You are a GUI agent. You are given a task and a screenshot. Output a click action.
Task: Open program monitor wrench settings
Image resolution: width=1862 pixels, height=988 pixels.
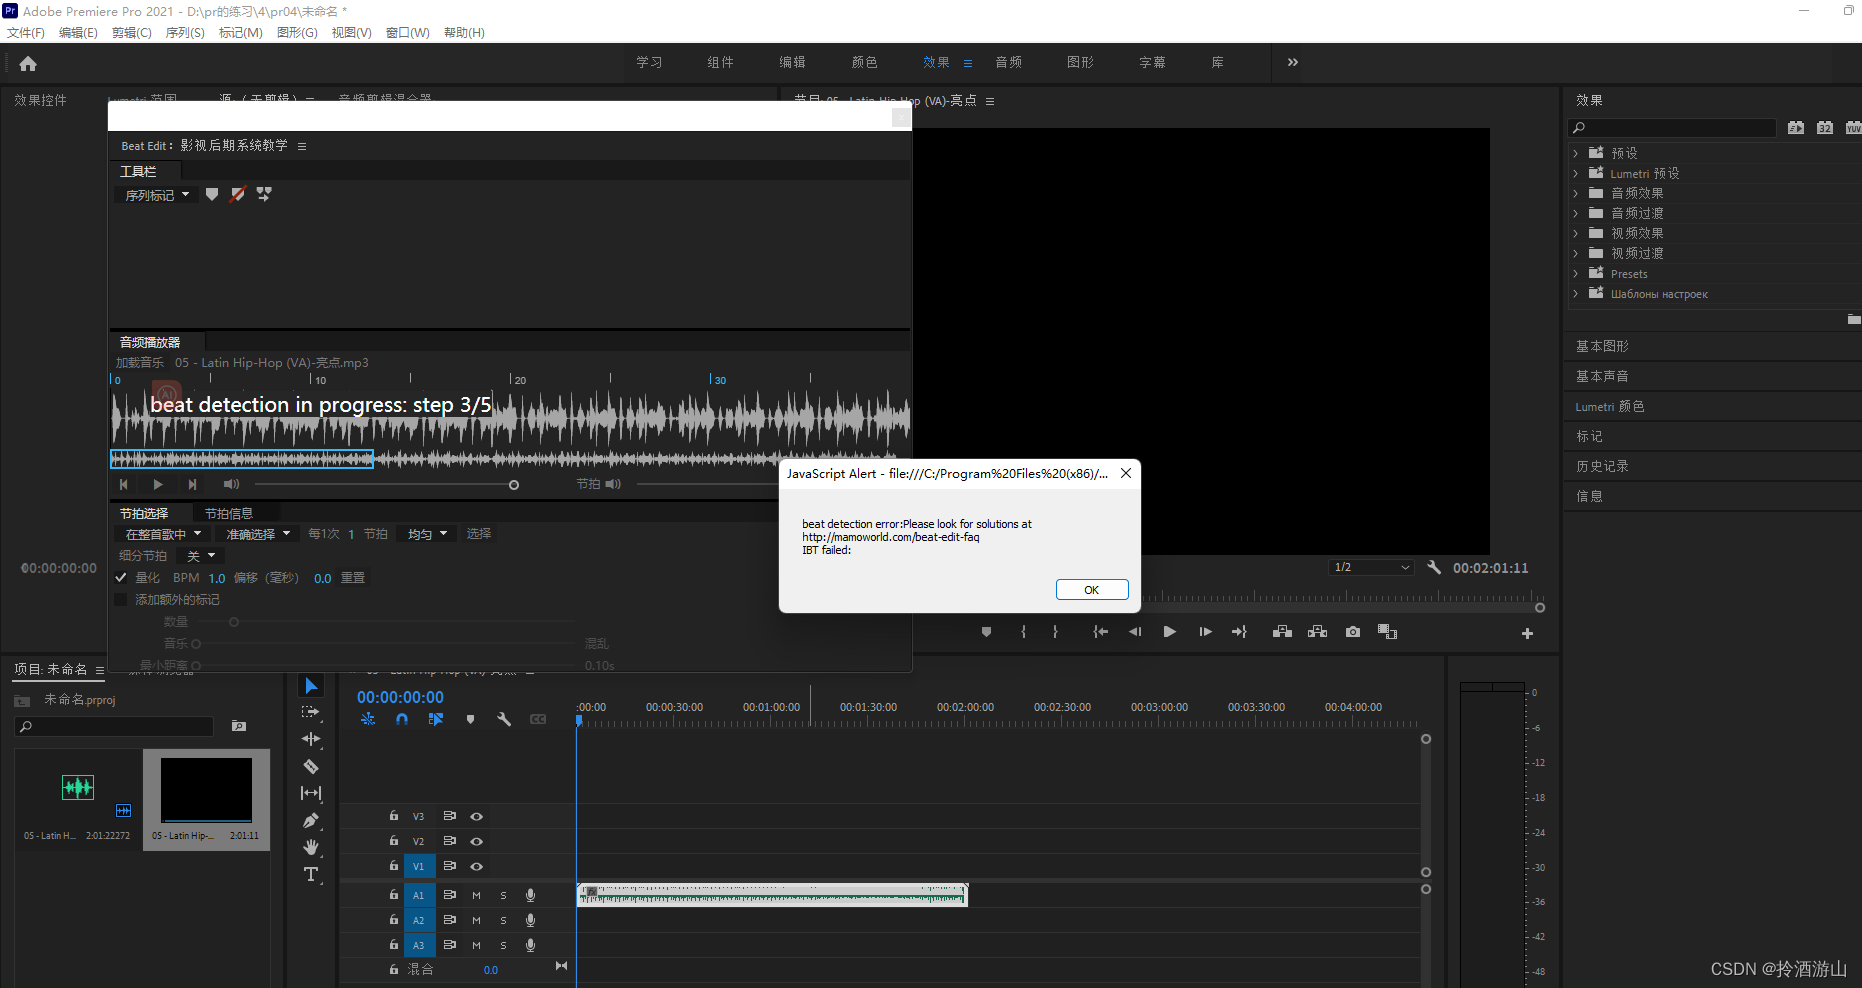(x=1434, y=567)
